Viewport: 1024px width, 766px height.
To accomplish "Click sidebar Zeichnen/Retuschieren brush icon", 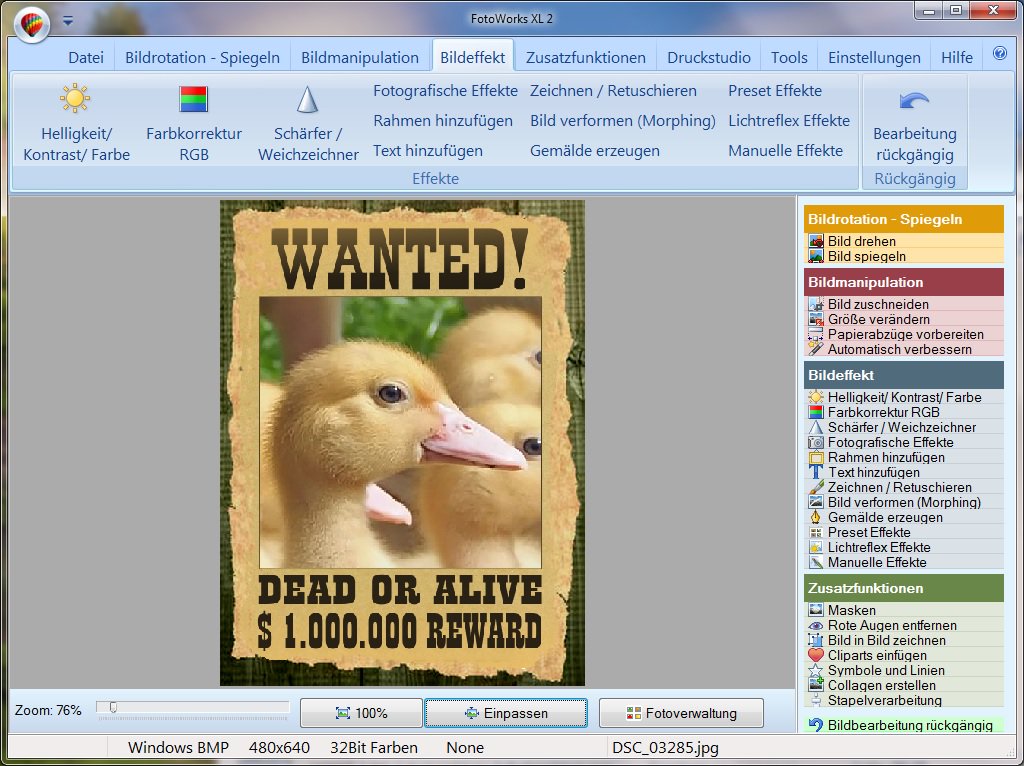I will coord(816,487).
